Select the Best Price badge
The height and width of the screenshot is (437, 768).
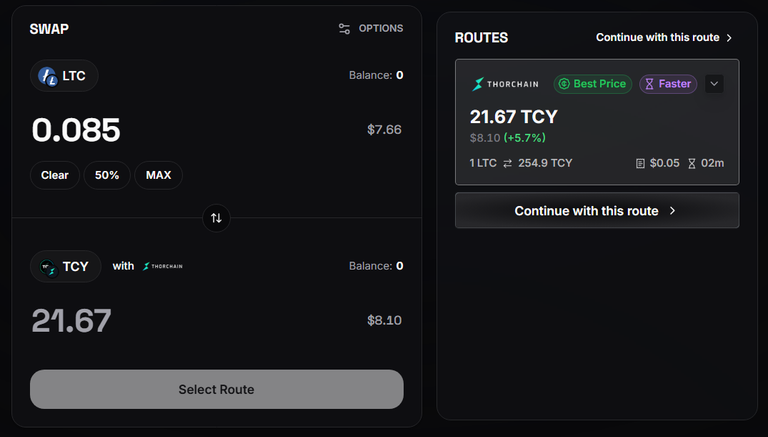click(593, 84)
